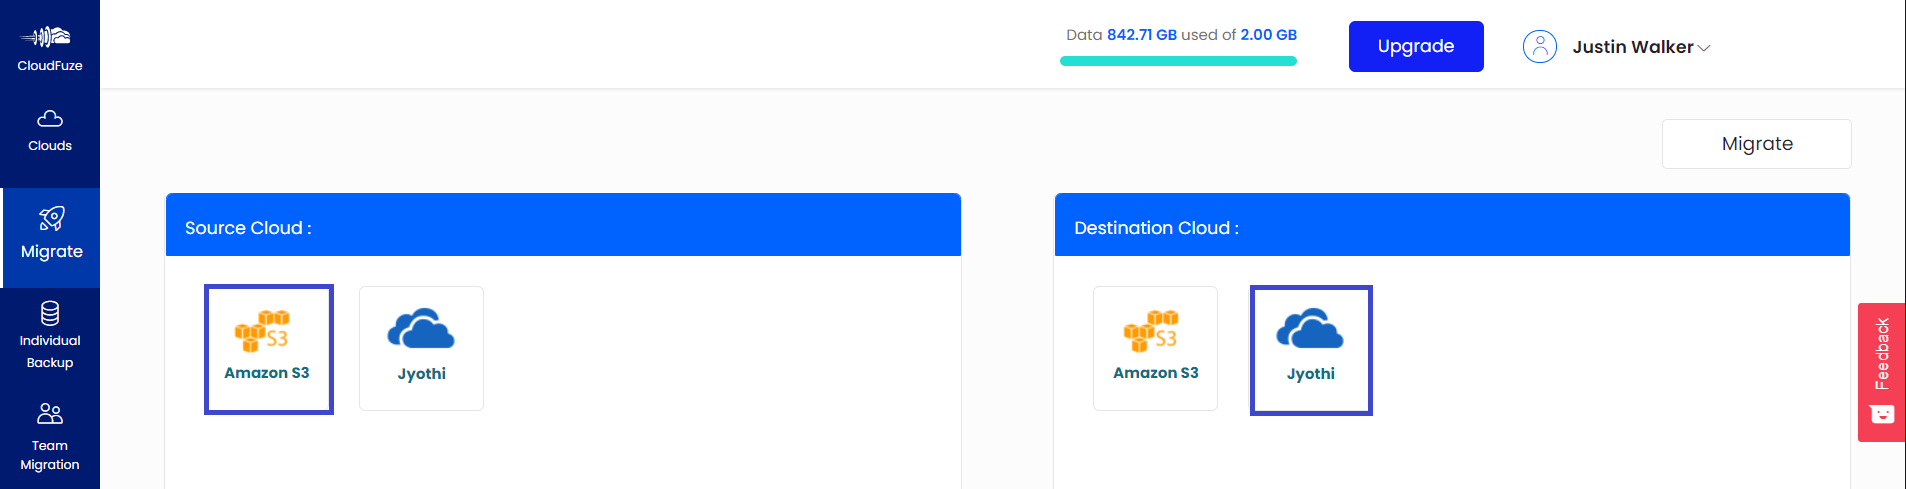Click the Migrate button at top right
The image size is (1906, 489).
click(x=1756, y=144)
